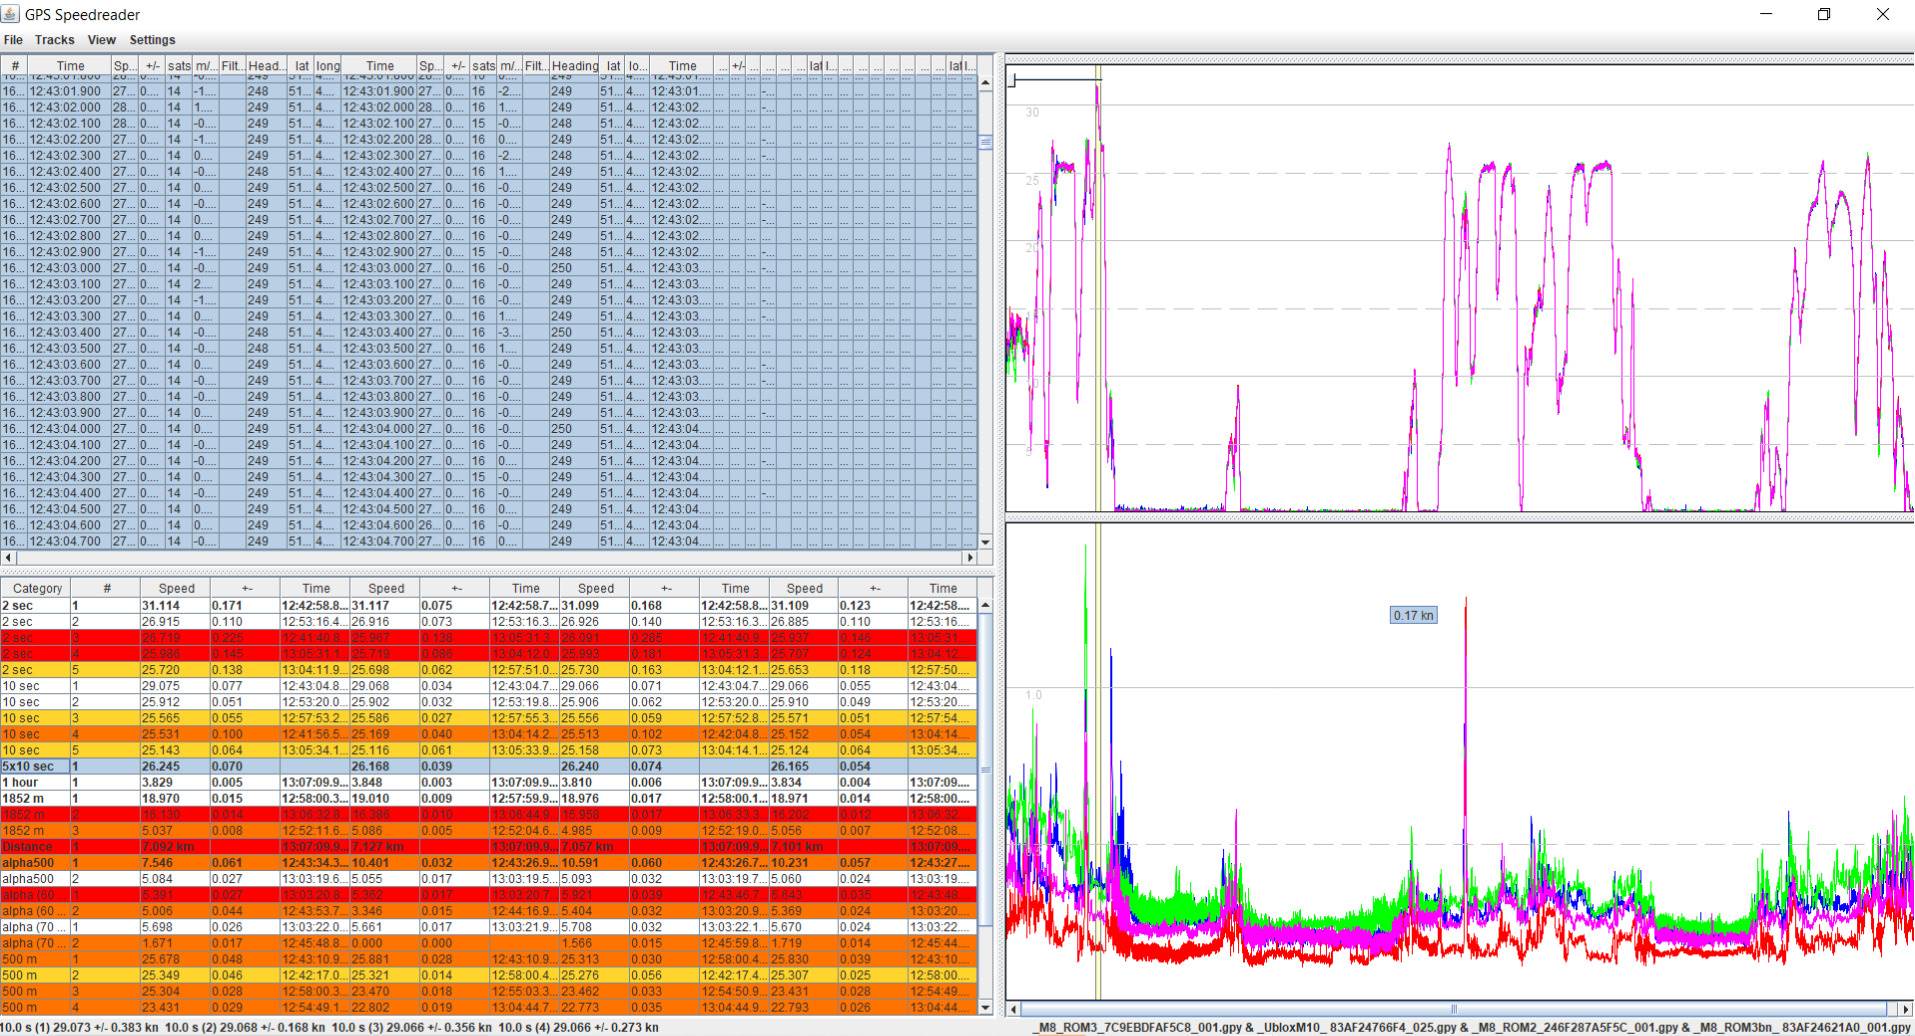1915x1036 pixels.
Task: Click right arrow of track table horizontal scrollbar
Action: click(968, 558)
